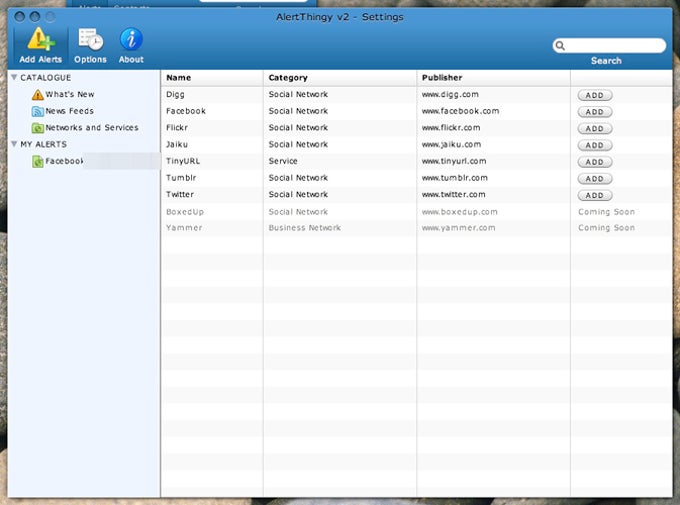Click the www.boxedup.com publisher cell
The width and height of the screenshot is (680, 505).
coord(459,212)
